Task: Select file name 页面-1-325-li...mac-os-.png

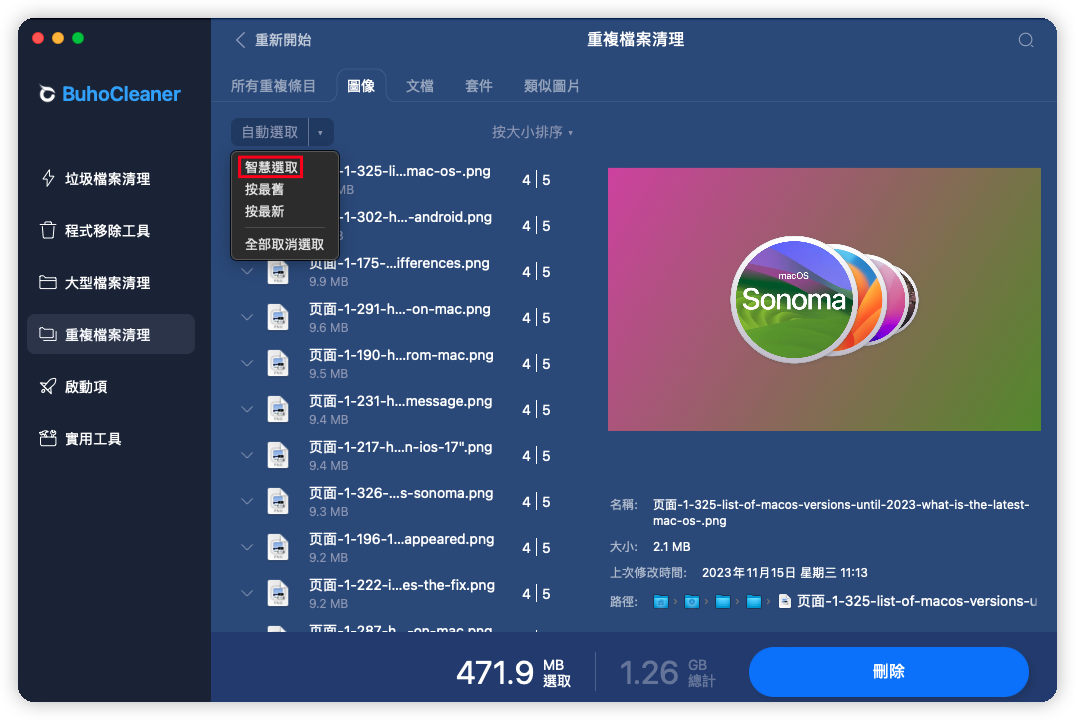Action: click(x=415, y=171)
